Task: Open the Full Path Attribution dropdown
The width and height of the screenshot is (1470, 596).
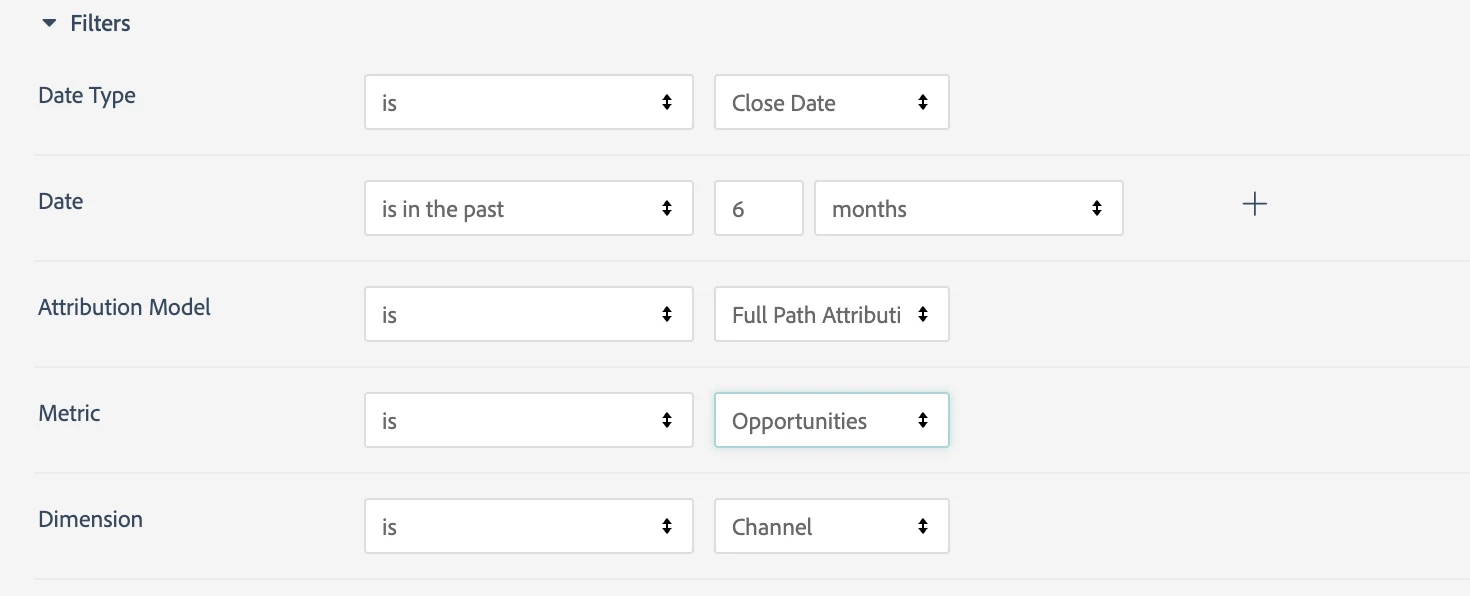Action: [x=831, y=314]
